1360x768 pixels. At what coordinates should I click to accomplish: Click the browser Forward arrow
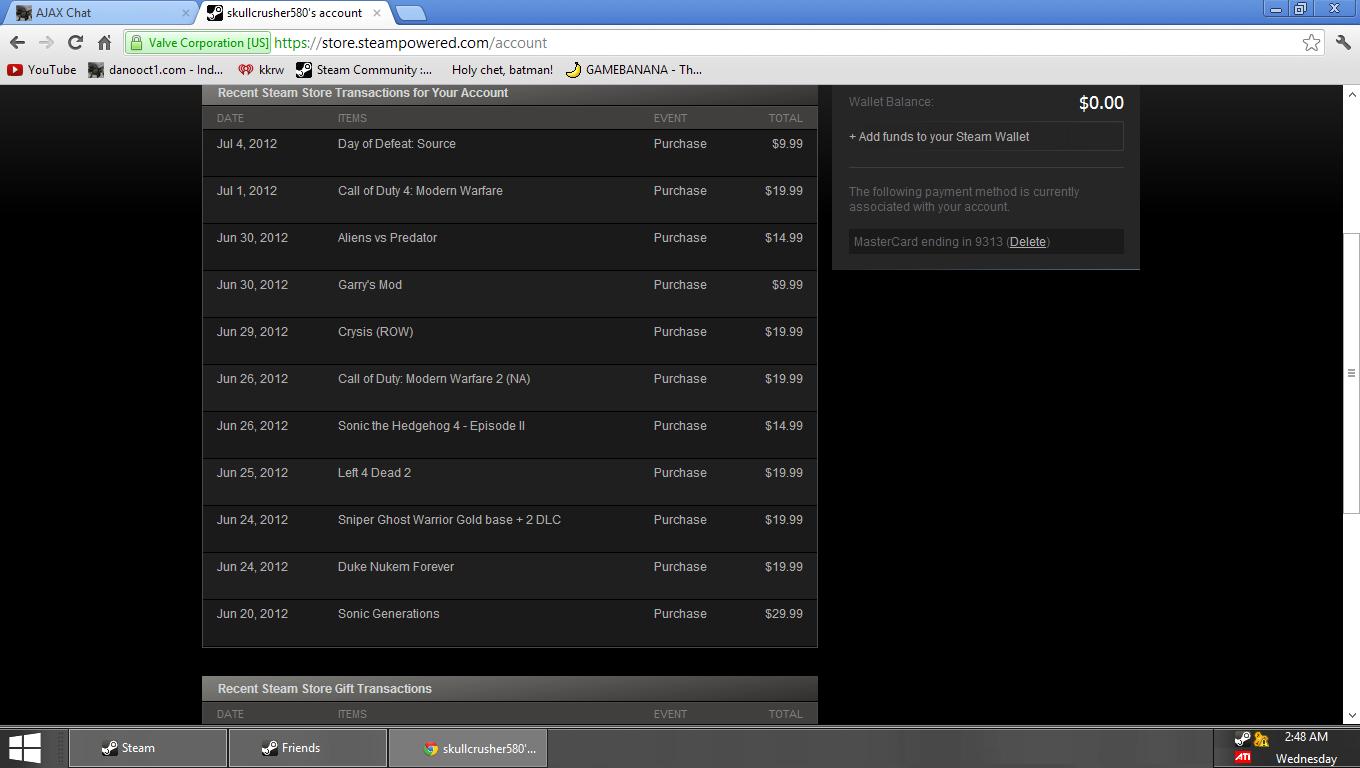[46, 43]
